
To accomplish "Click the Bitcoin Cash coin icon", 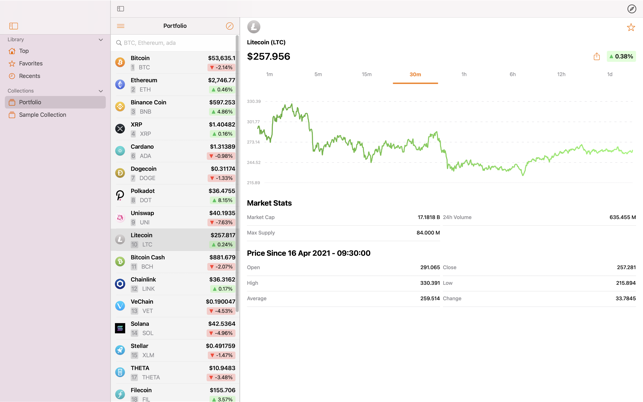I will (x=120, y=262).
